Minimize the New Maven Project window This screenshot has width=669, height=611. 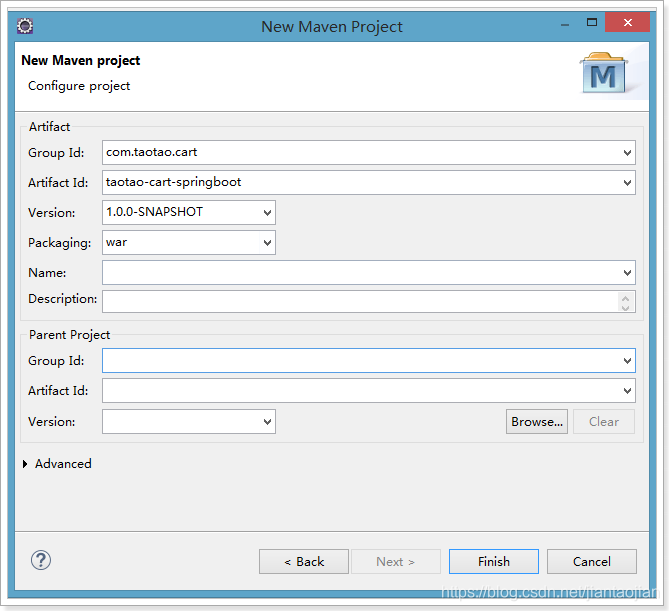tap(565, 25)
